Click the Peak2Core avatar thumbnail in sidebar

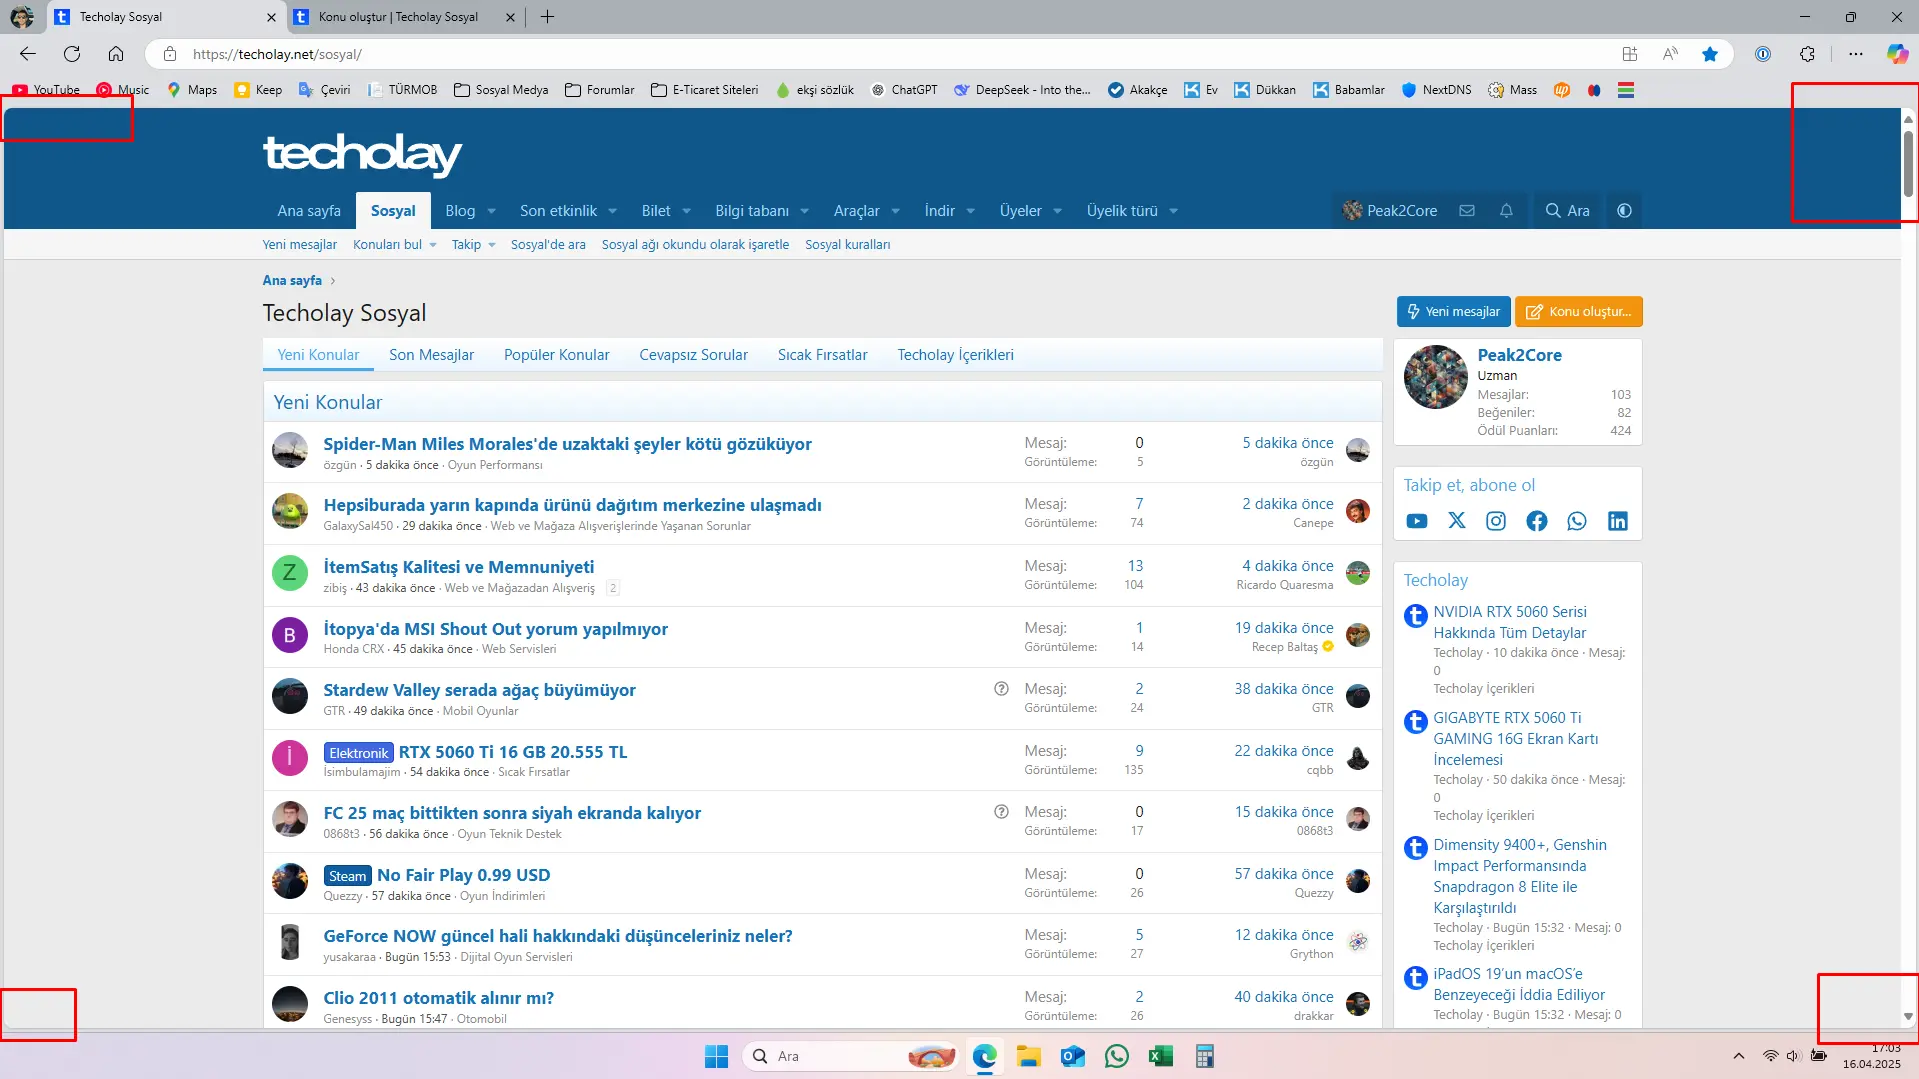[1435, 377]
